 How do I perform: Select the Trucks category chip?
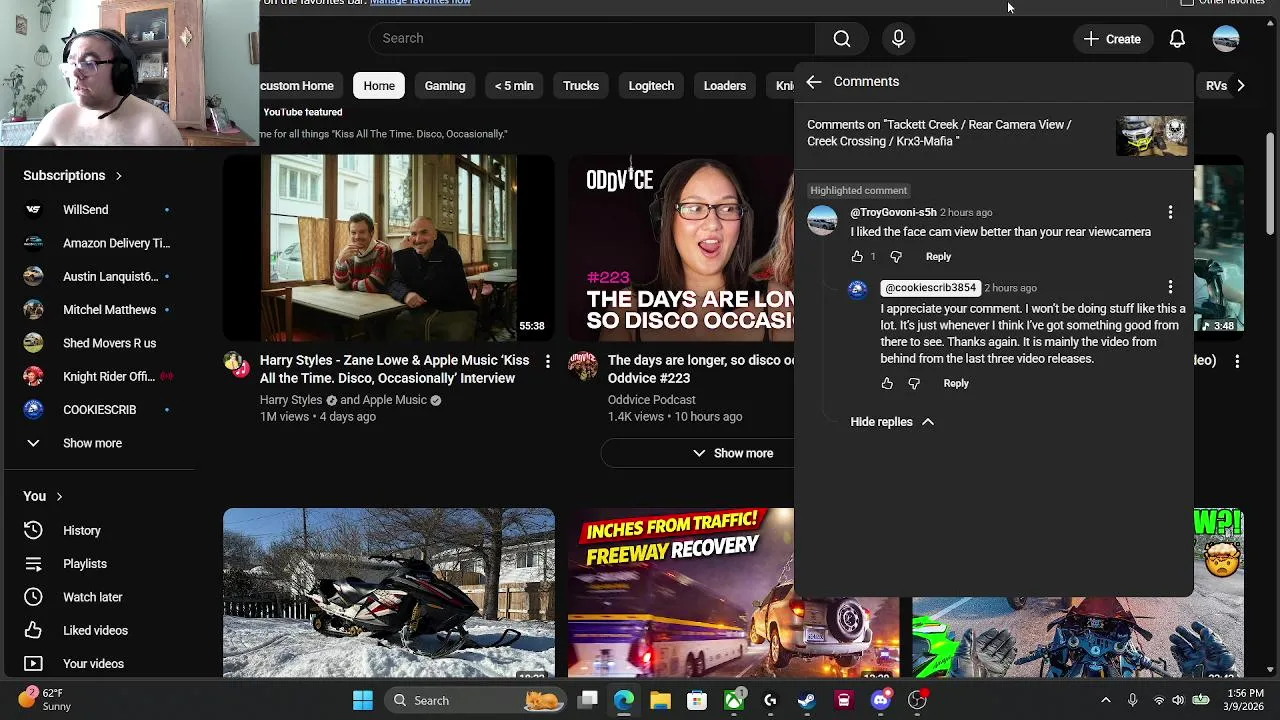(x=581, y=86)
